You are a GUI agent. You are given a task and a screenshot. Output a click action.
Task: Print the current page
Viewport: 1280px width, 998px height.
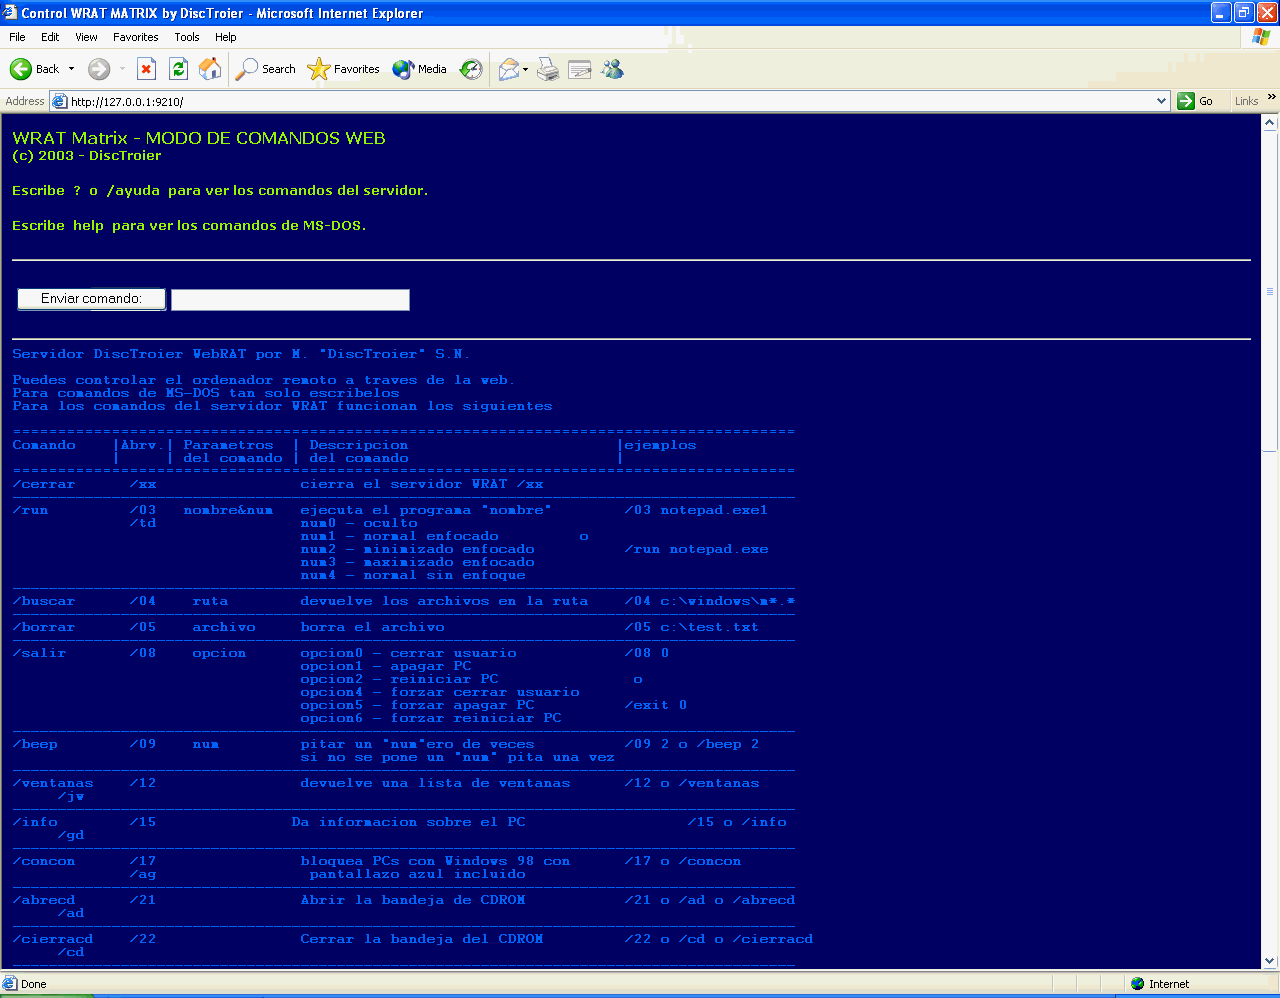548,69
